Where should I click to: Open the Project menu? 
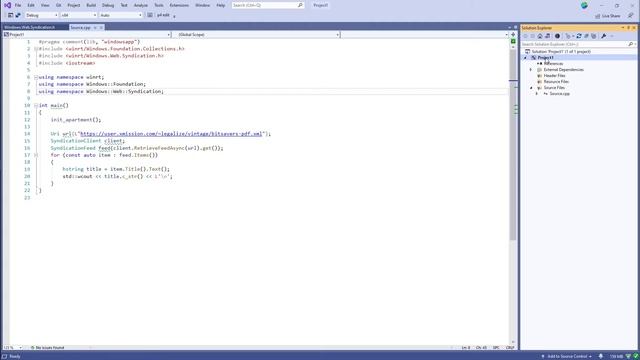[74, 5]
